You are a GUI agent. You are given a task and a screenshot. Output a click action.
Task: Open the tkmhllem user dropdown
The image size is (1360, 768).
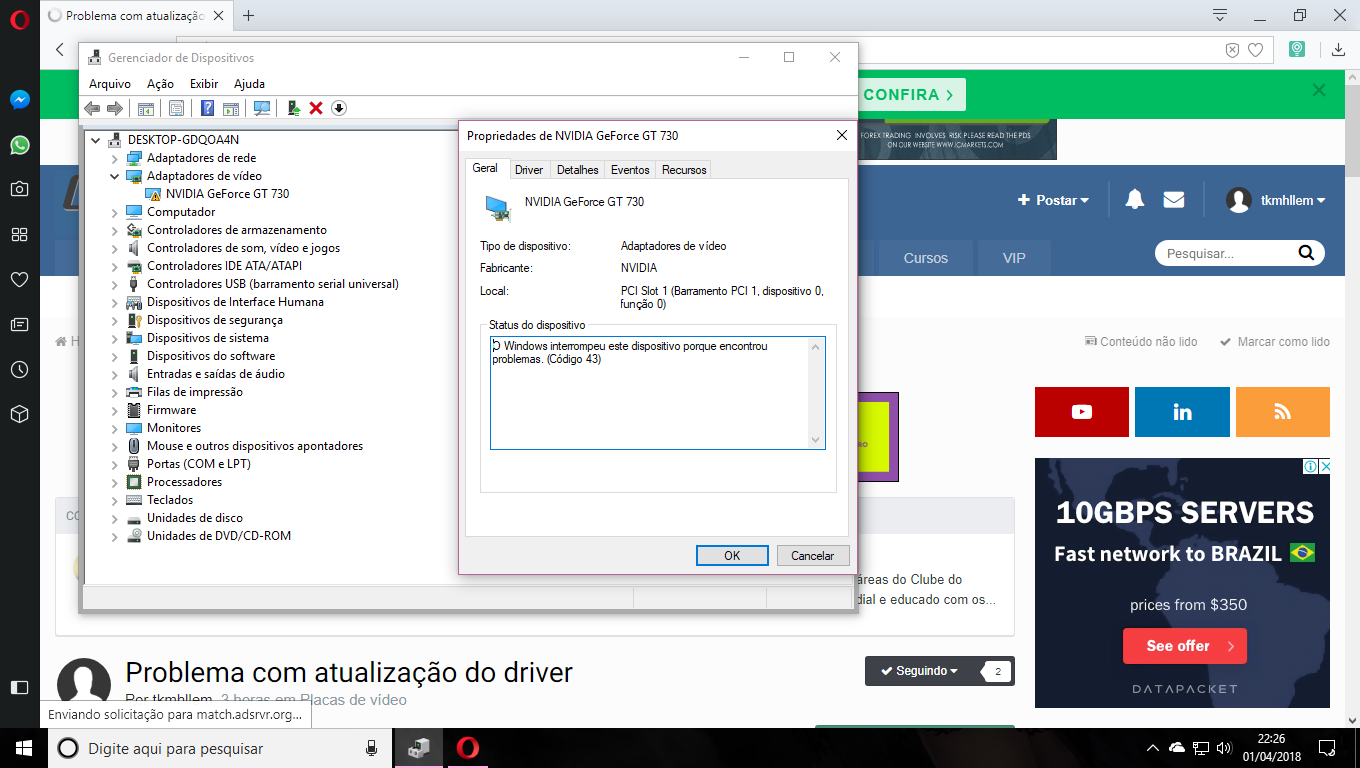coord(1276,200)
